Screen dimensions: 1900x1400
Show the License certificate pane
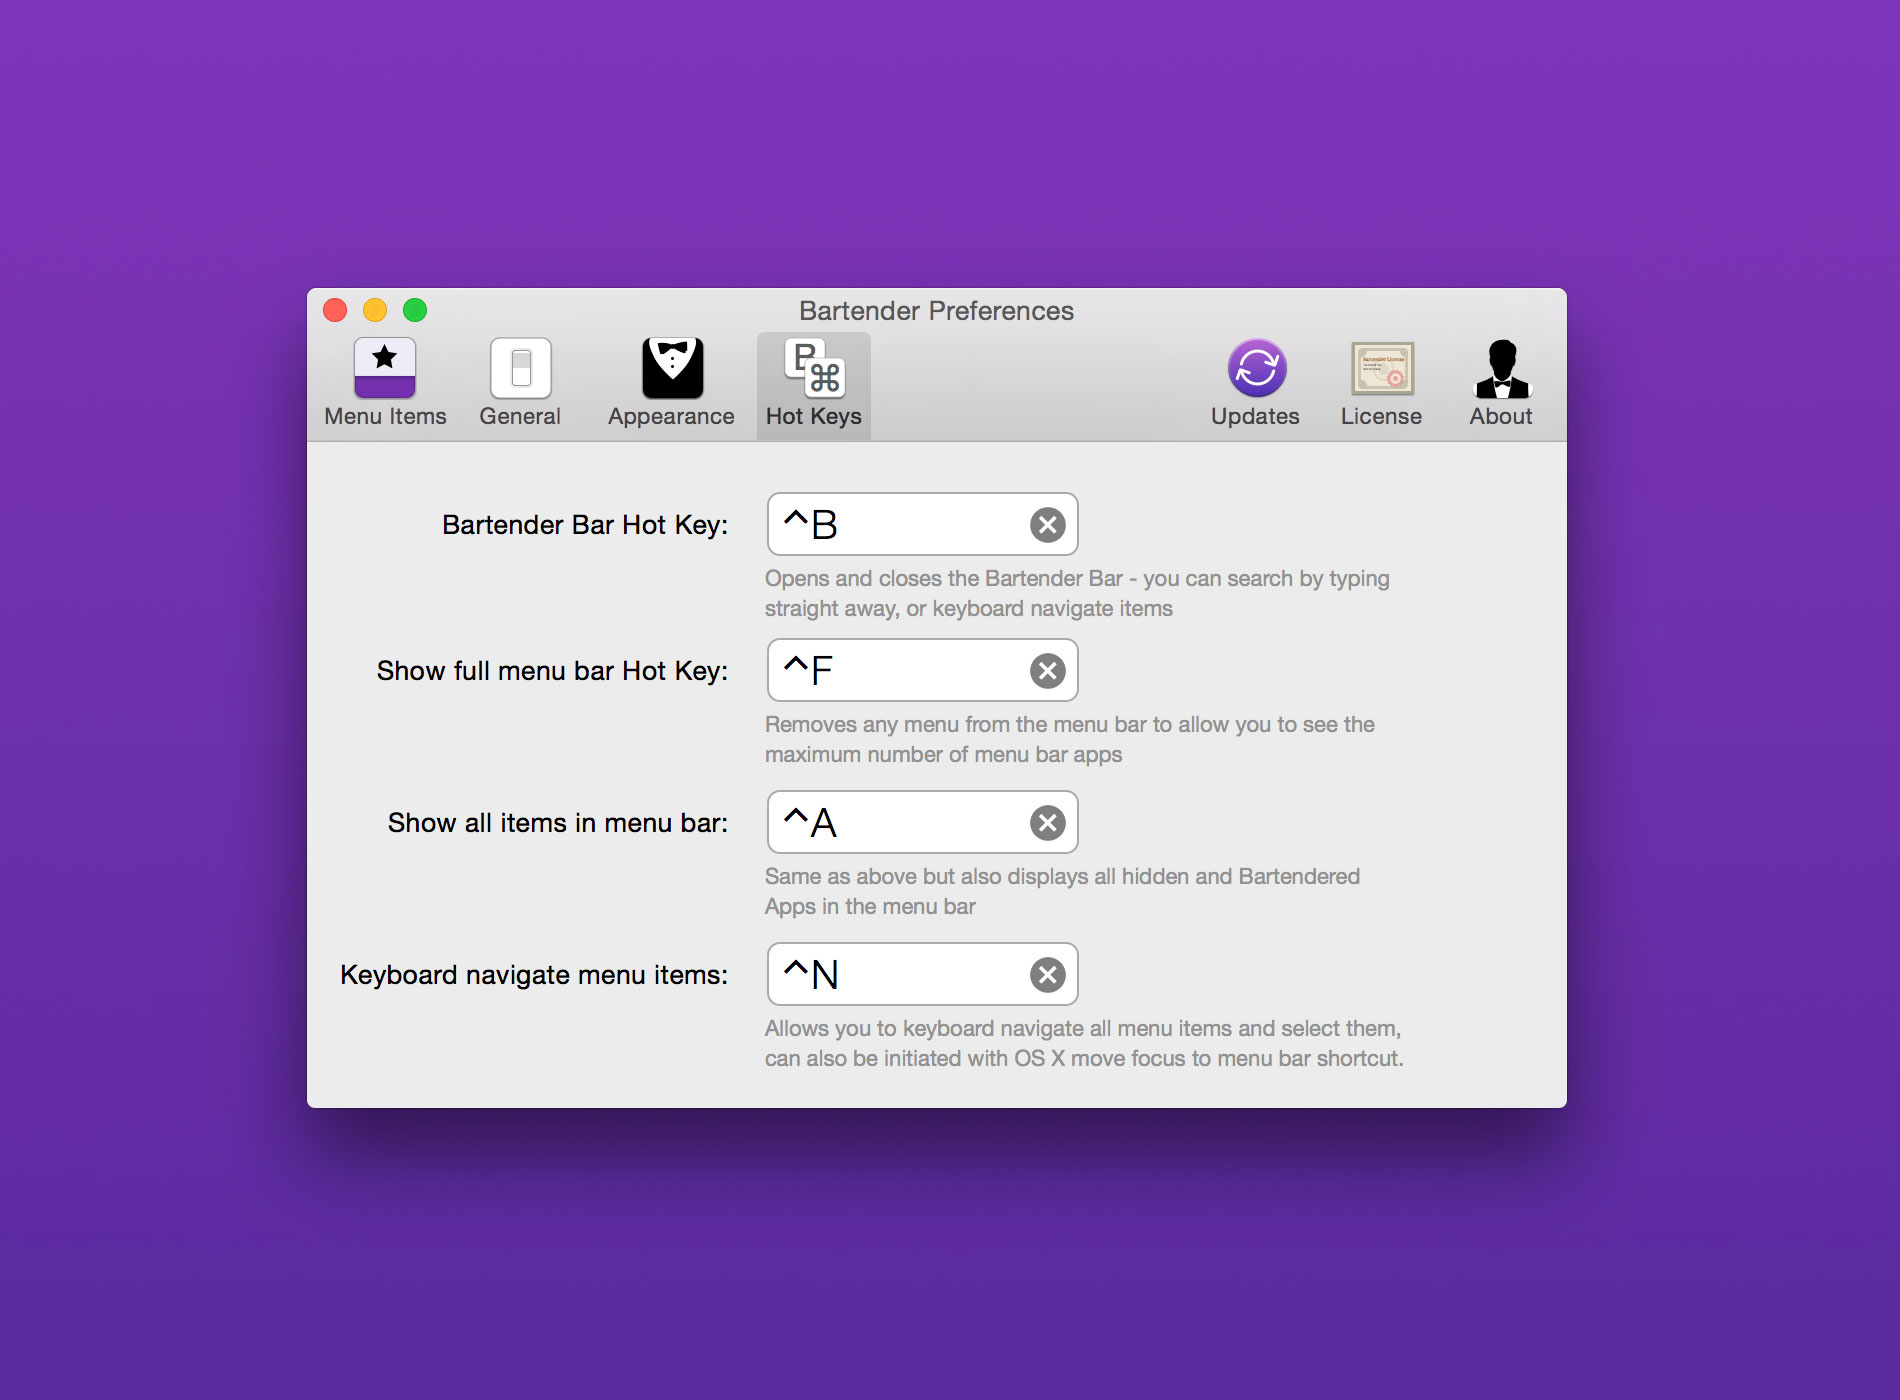(1381, 383)
